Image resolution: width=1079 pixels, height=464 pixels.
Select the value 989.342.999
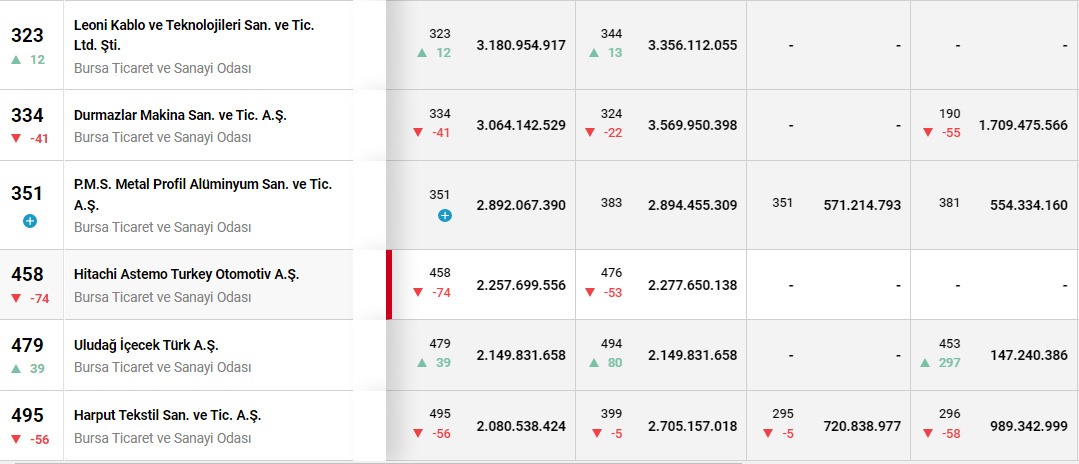coord(1029,426)
